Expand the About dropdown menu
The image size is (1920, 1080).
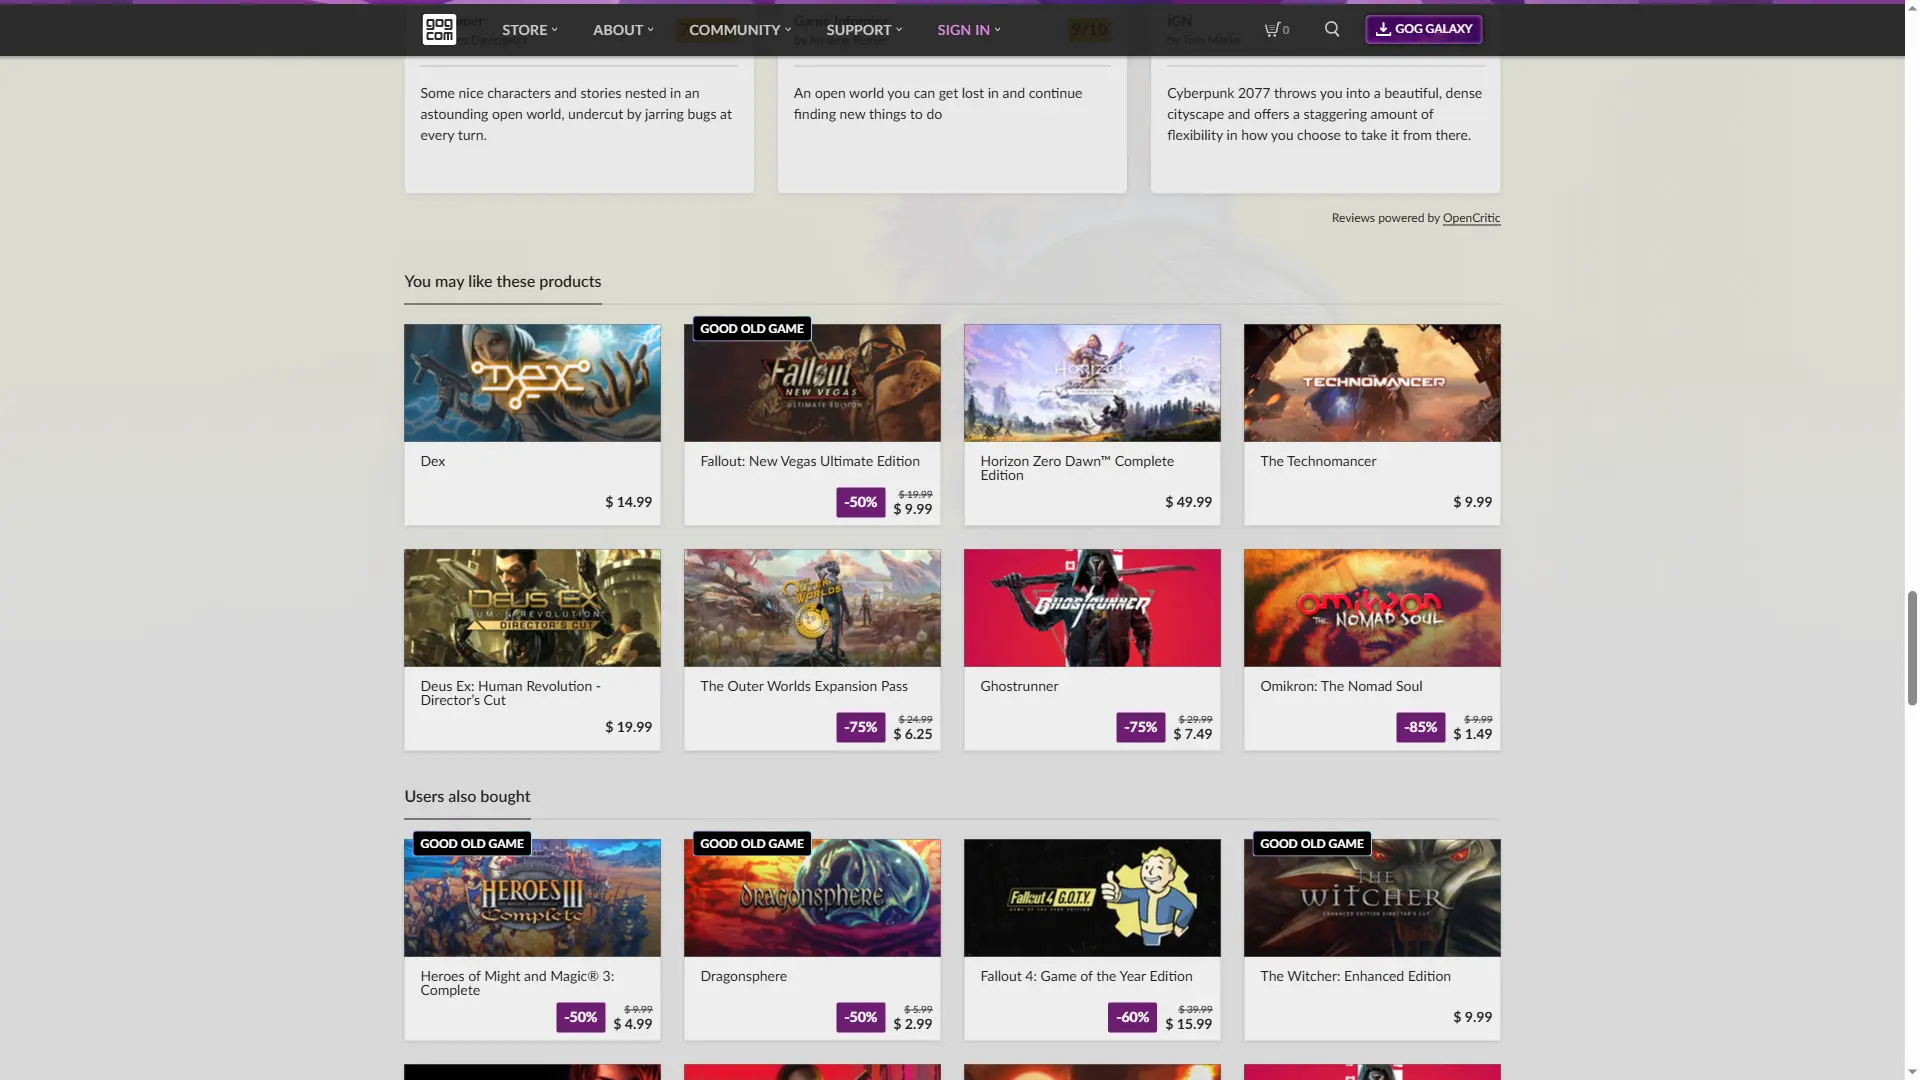(x=623, y=30)
